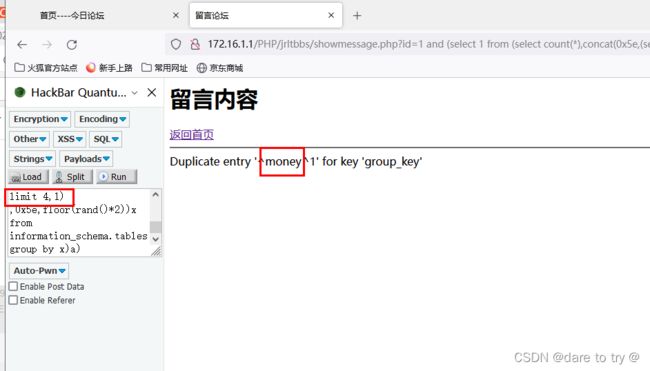This screenshot has height=371, width=650.
Task: Open the Strings dropdown menu
Action: pos(32,159)
